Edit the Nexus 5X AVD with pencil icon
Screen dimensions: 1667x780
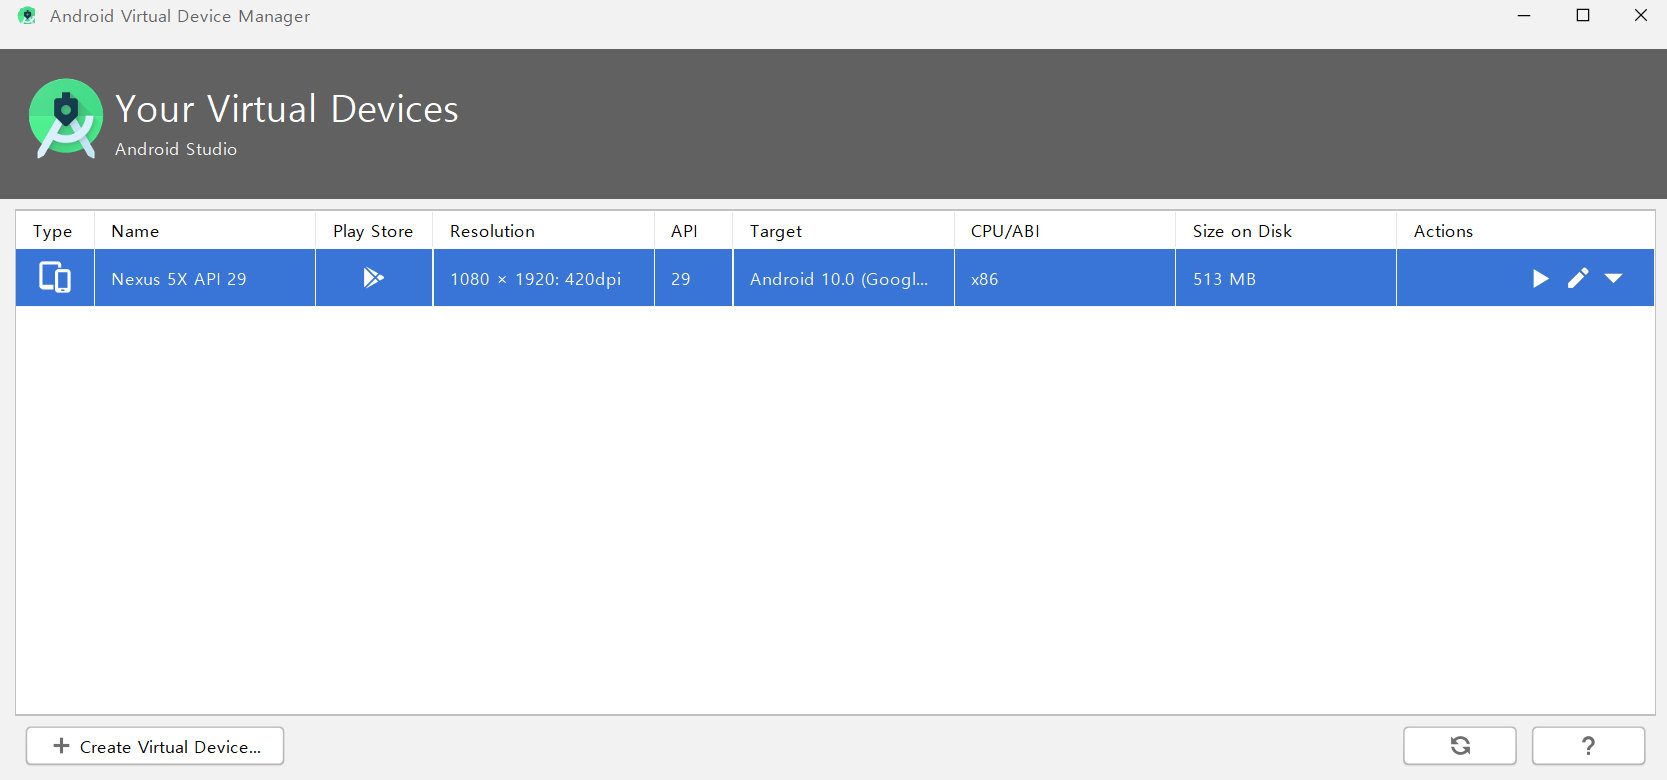coord(1578,278)
